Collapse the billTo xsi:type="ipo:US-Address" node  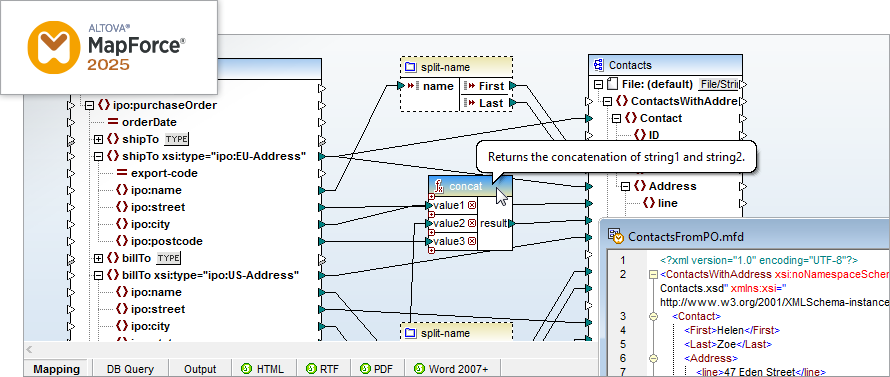click(x=98, y=275)
